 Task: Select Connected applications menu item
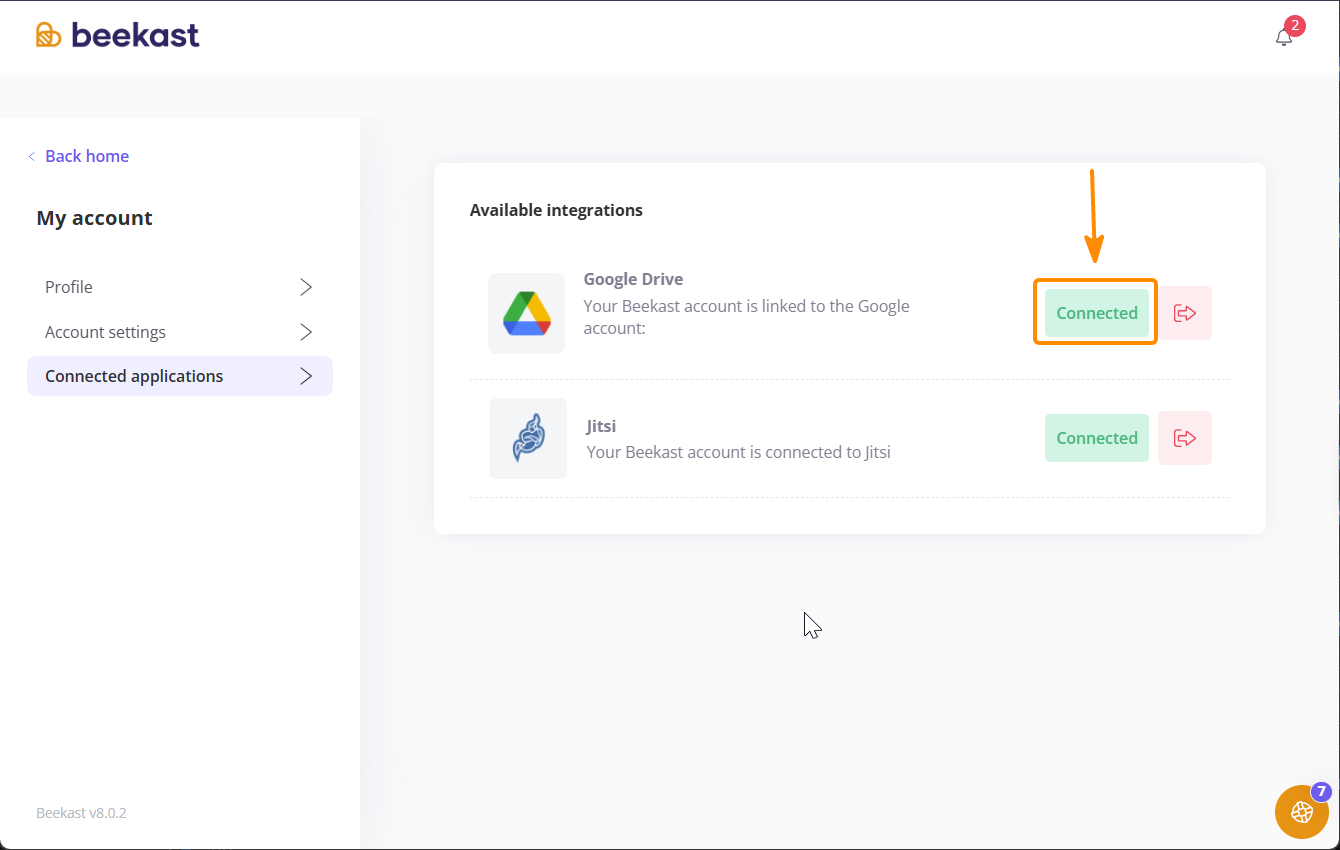pos(180,376)
